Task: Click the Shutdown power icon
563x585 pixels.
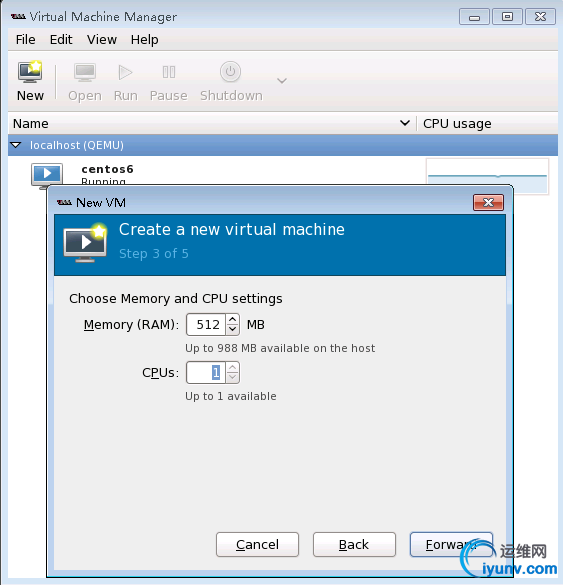Action: coord(230,71)
